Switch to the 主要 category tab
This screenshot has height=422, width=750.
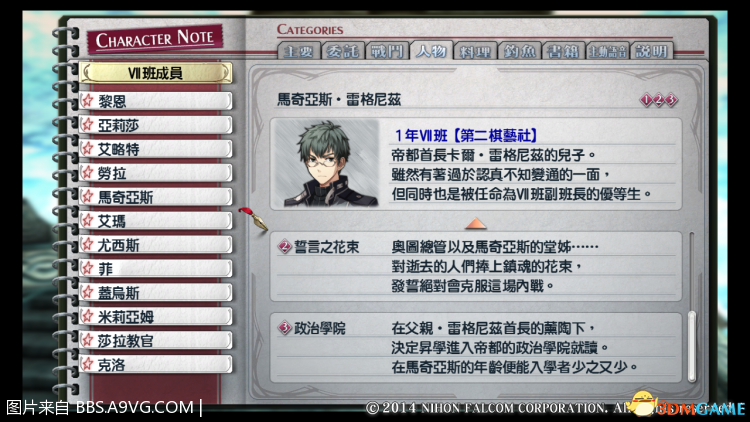click(298, 51)
